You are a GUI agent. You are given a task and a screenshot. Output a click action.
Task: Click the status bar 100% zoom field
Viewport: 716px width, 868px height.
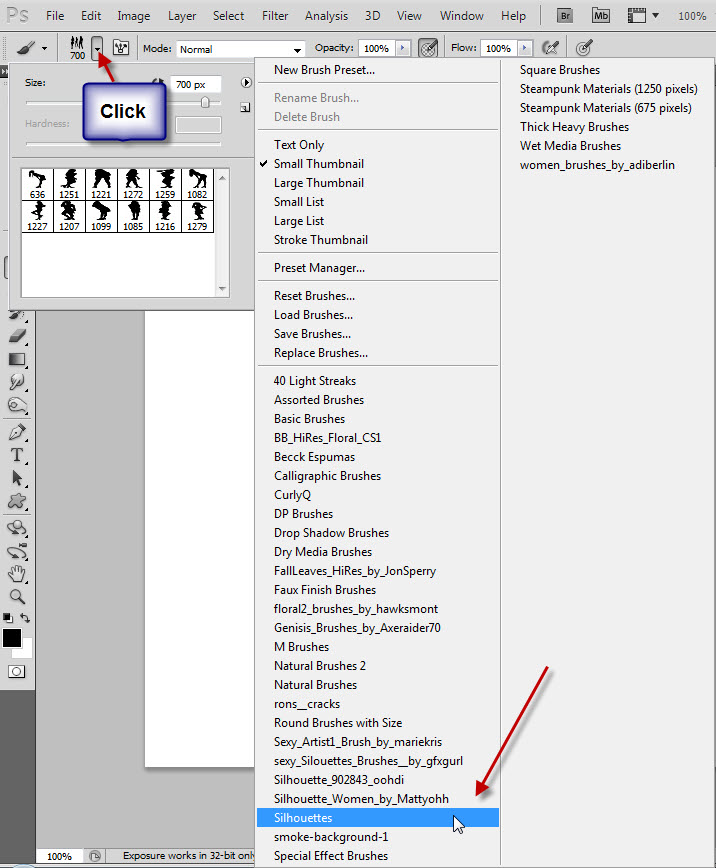[59, 856]
